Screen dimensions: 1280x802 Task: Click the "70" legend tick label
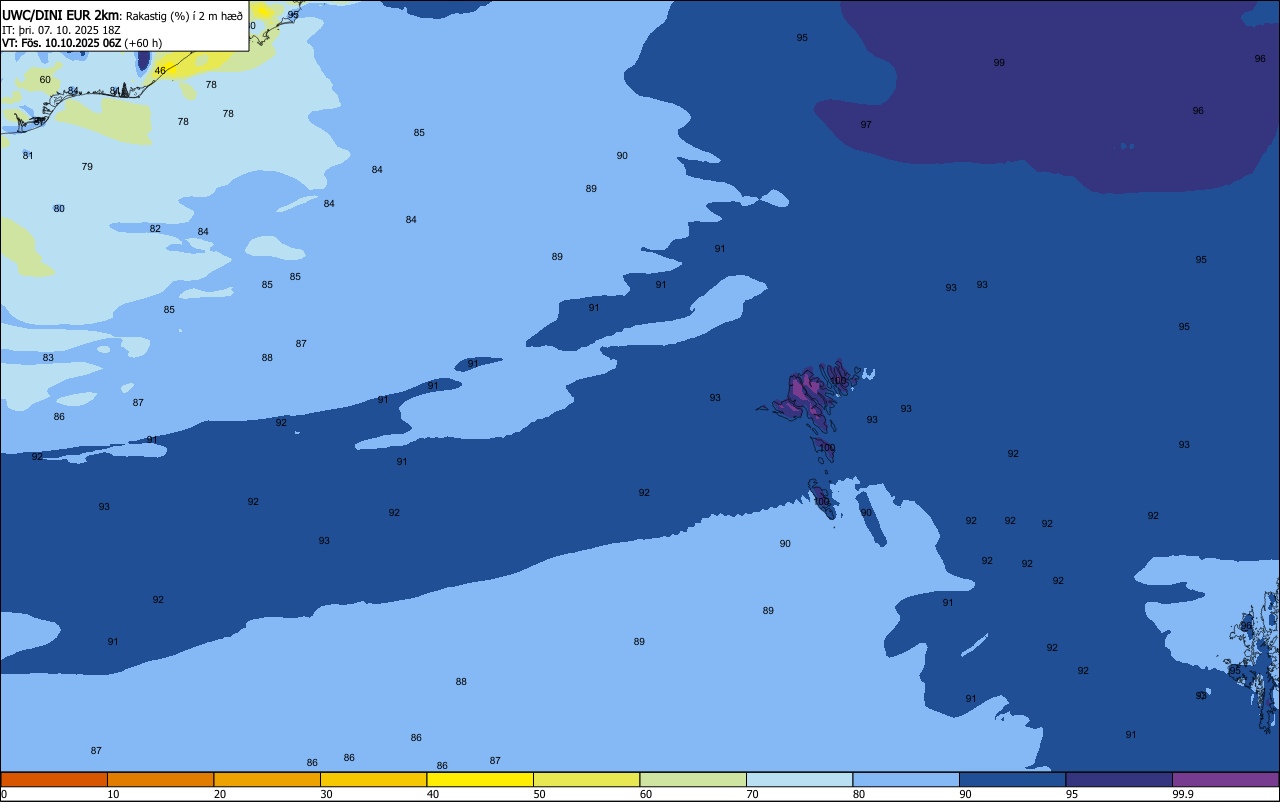753,794
